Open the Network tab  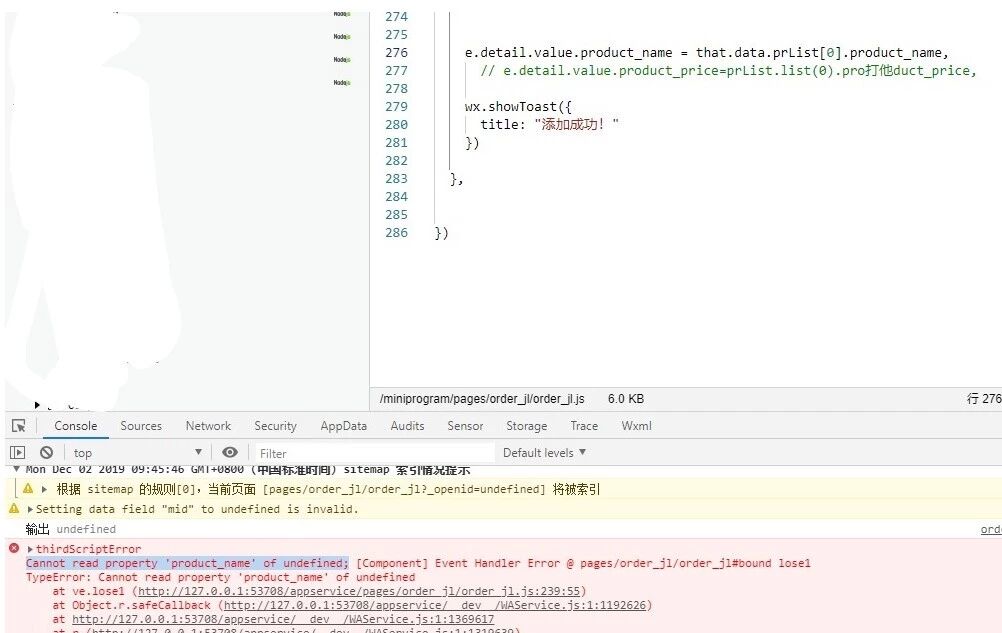pyautogui.click(x=208, y=426)
